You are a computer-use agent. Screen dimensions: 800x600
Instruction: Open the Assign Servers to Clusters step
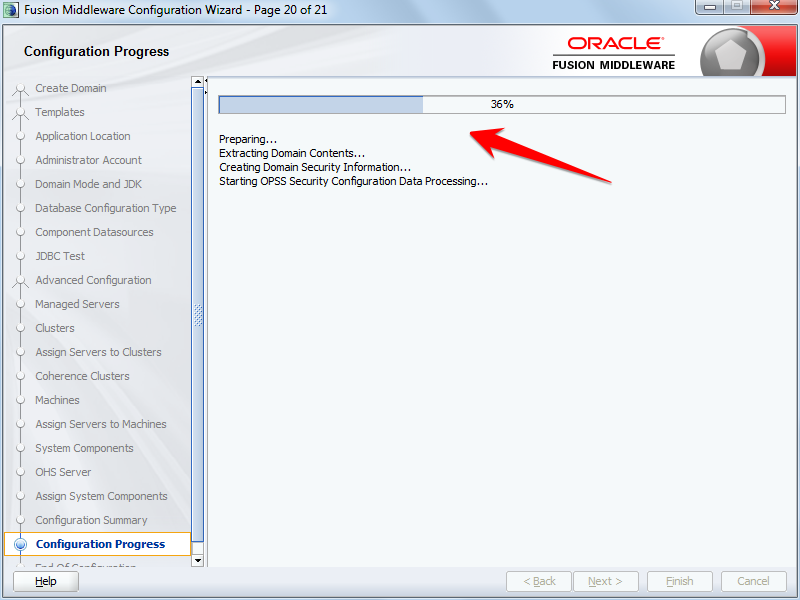[x=19, y=352]
